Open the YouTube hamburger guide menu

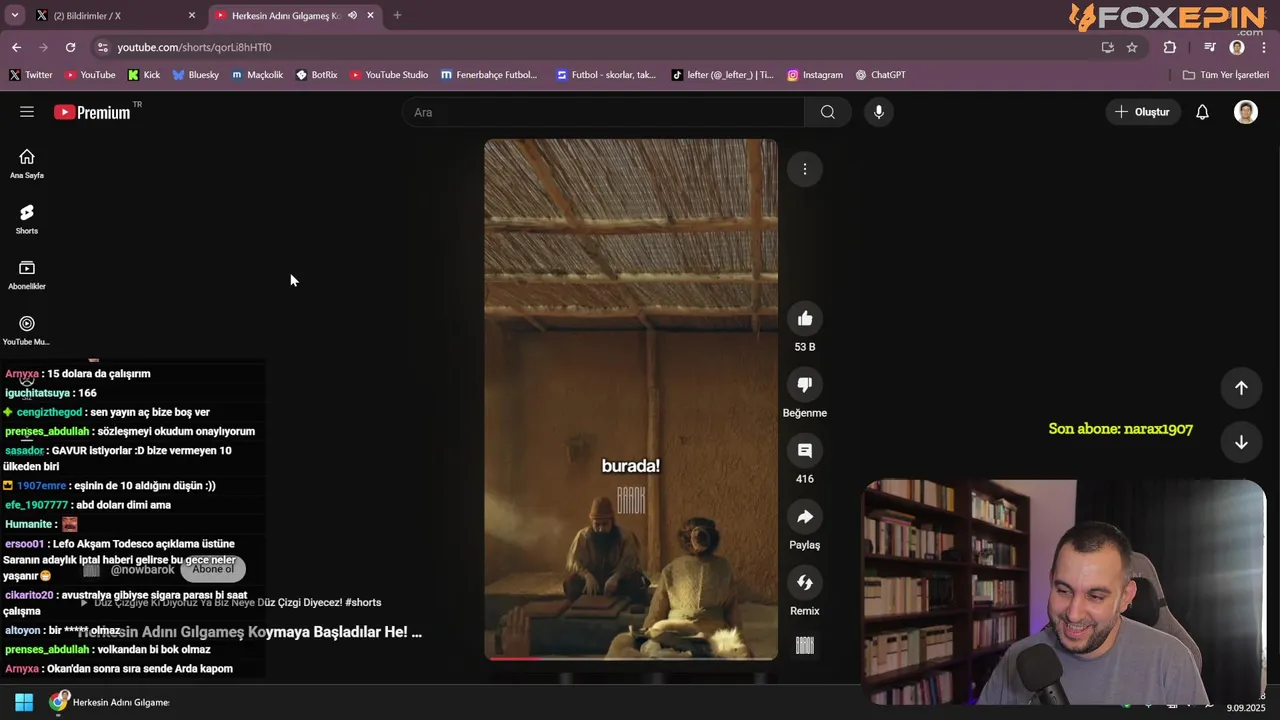(x=27, y=112)
